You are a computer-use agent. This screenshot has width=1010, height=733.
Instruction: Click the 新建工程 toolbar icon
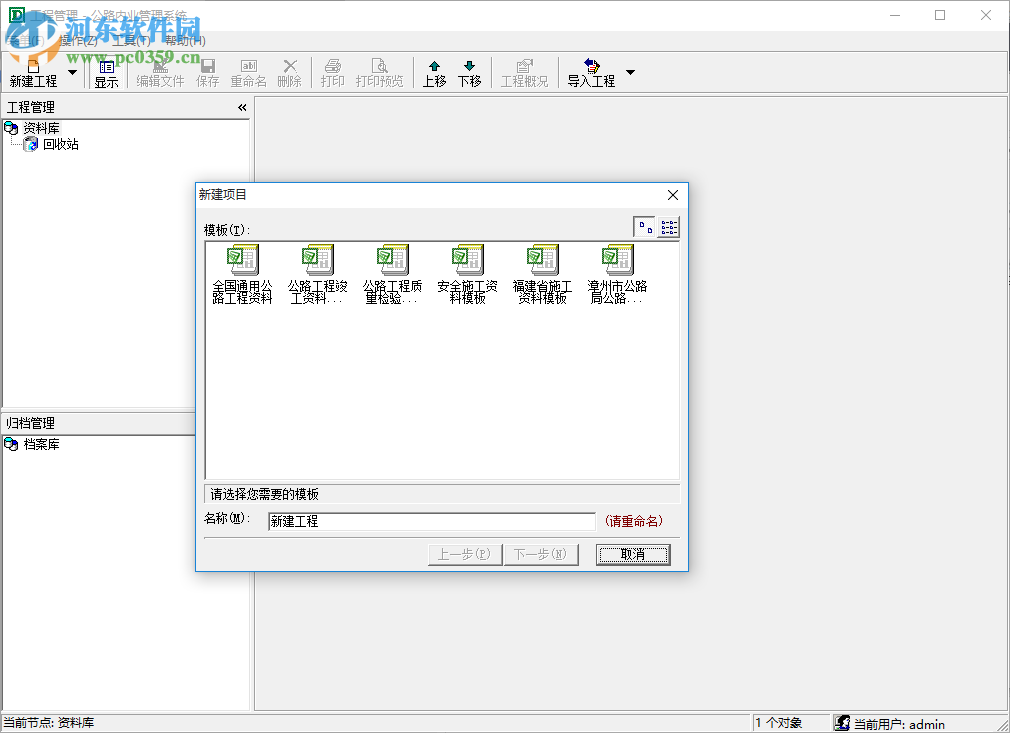(33, 73)
